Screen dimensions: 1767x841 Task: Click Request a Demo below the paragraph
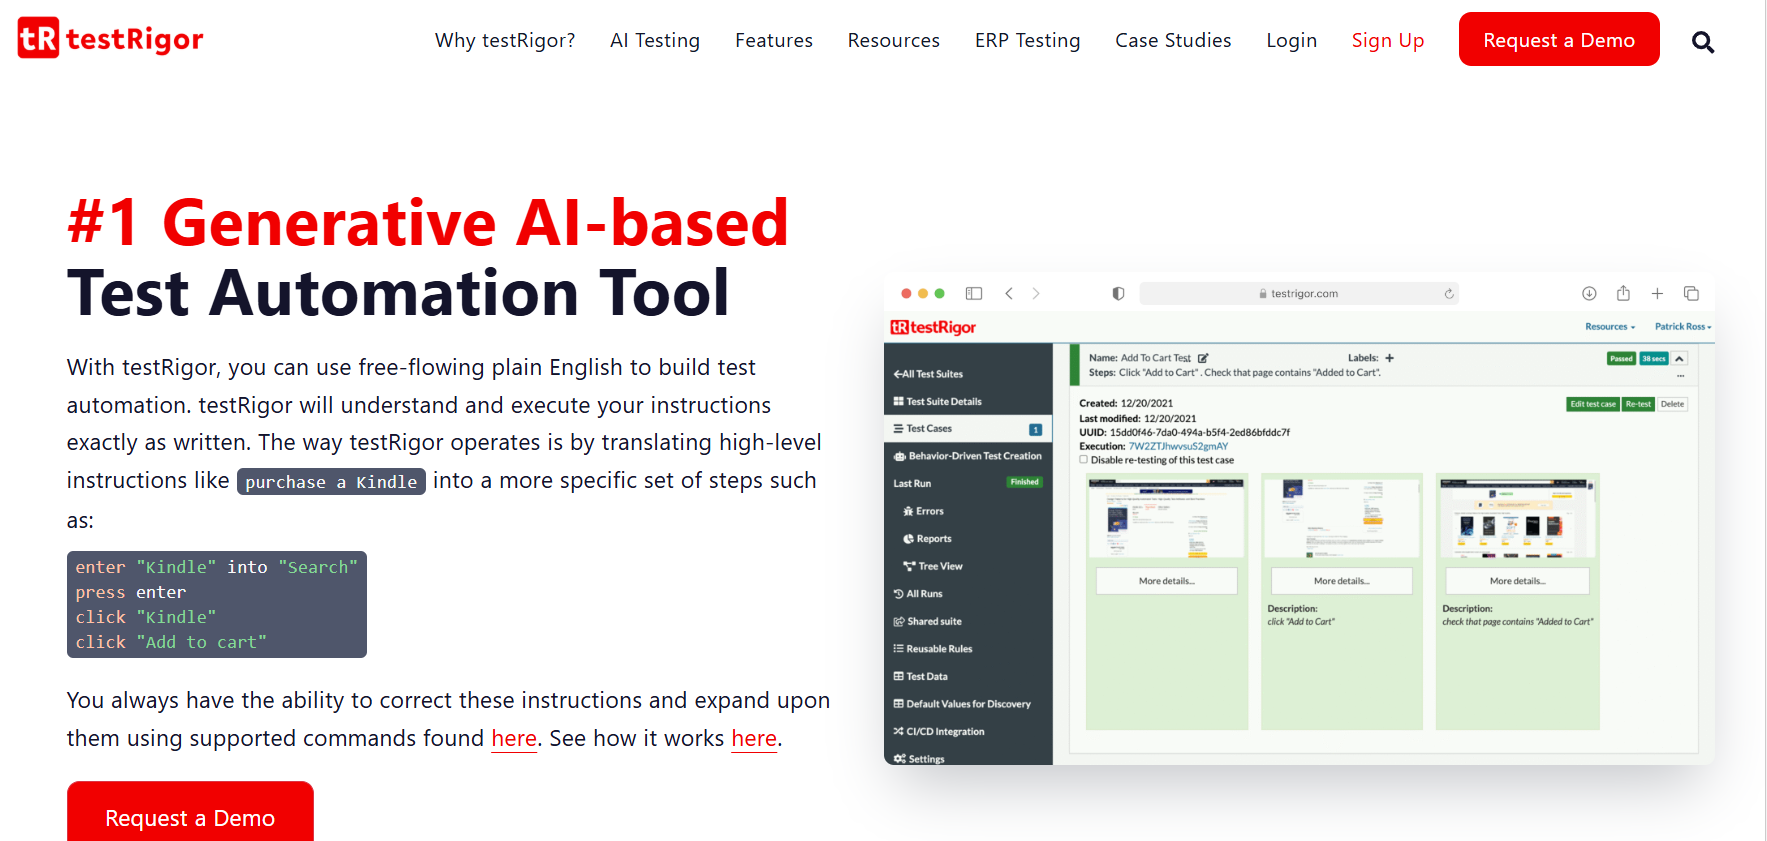pyautogui.click(x=190, y=812)
